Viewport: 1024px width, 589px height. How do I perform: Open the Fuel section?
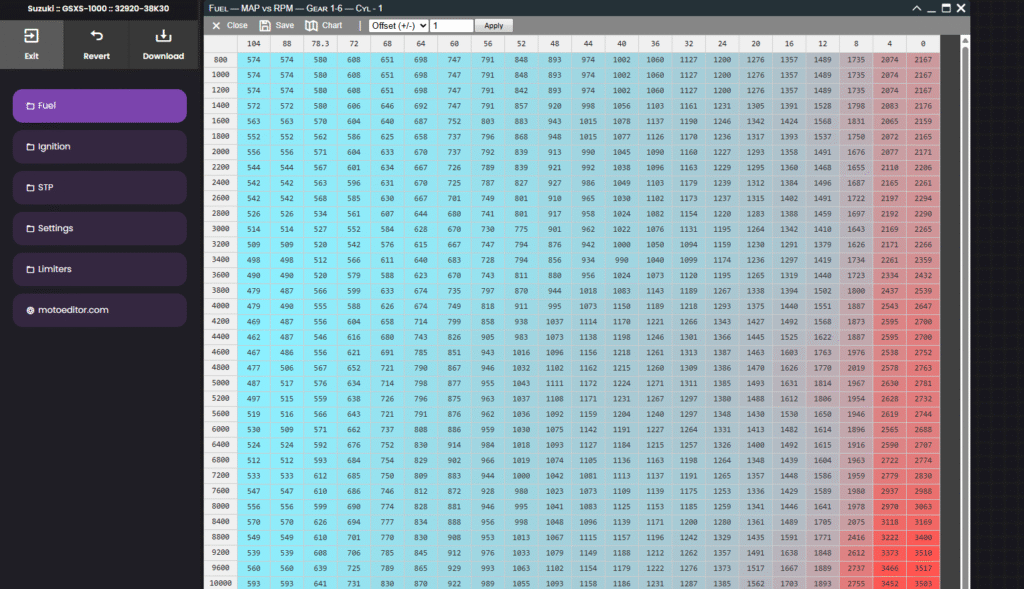tap(99, 106)
